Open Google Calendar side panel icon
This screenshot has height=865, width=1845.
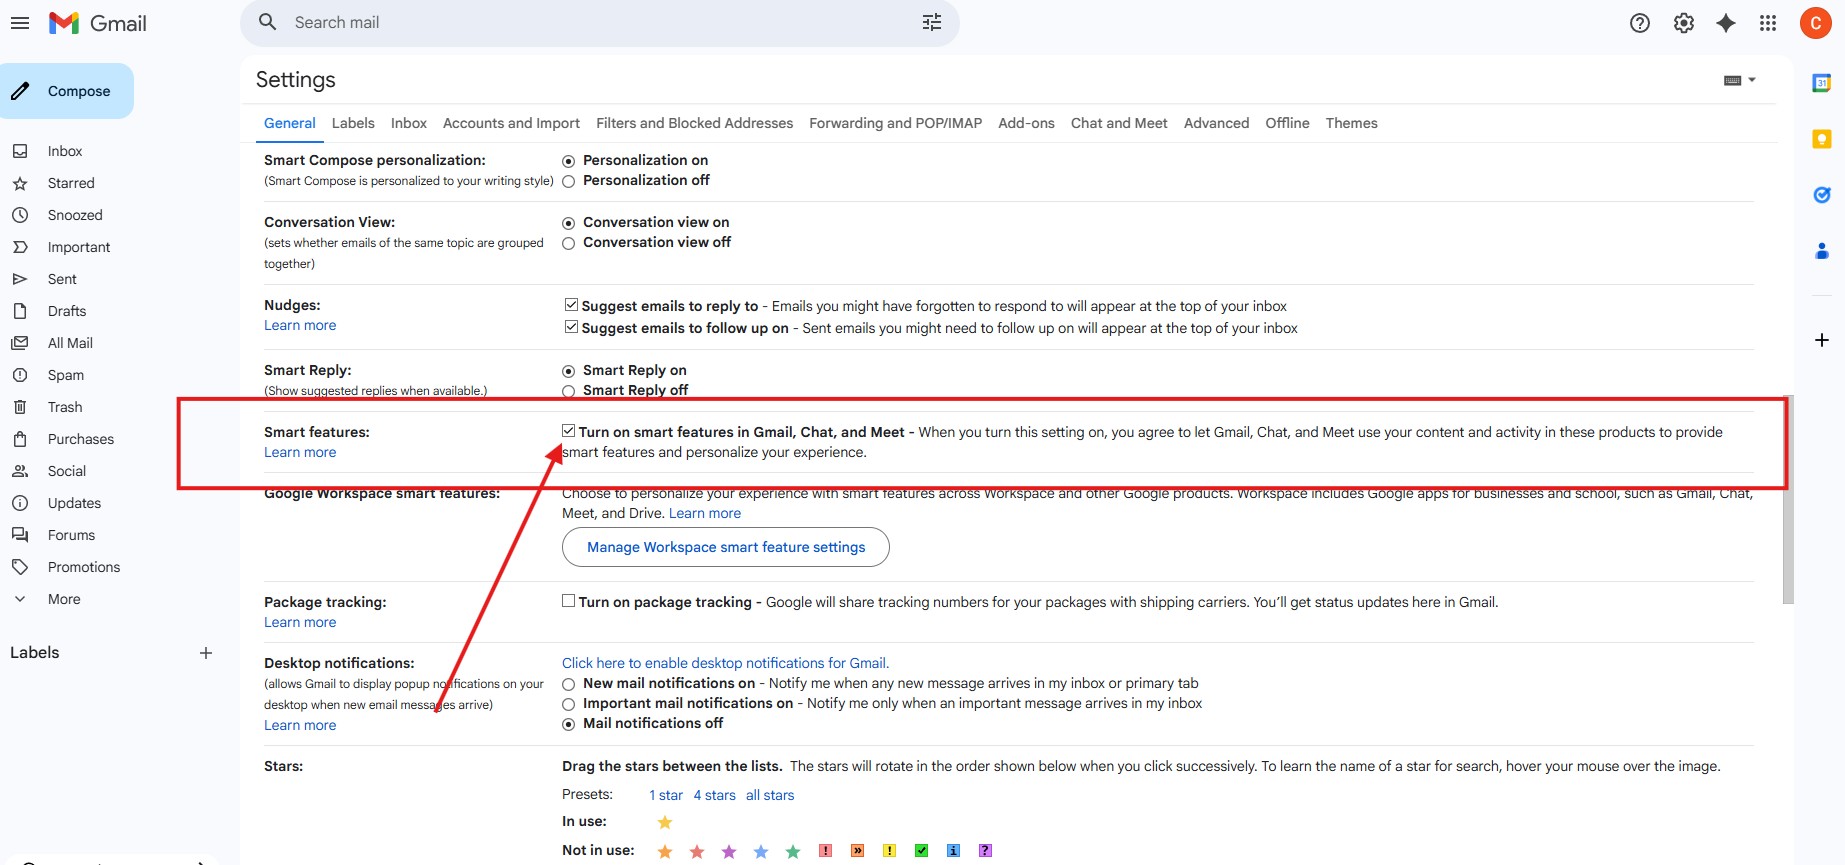[x=1822, y=83]
